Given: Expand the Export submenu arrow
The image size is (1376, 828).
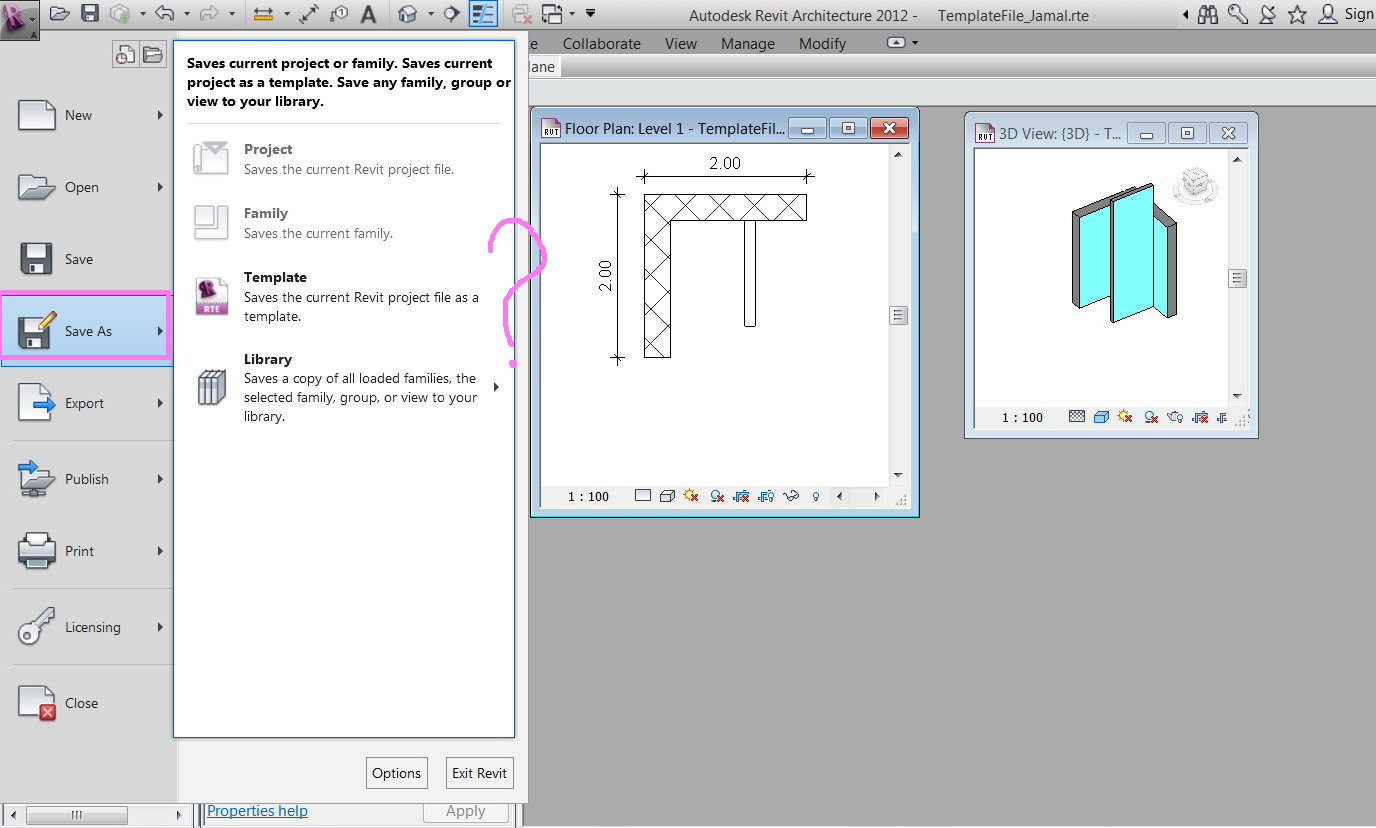Looking at the screenshot, I should [160, 404].
